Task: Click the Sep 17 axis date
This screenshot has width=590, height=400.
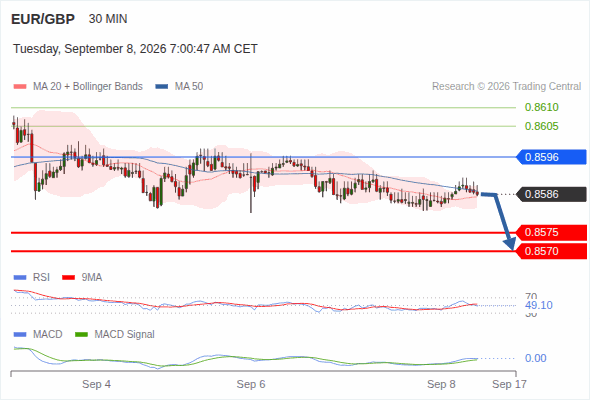Action: pos(509,384)
